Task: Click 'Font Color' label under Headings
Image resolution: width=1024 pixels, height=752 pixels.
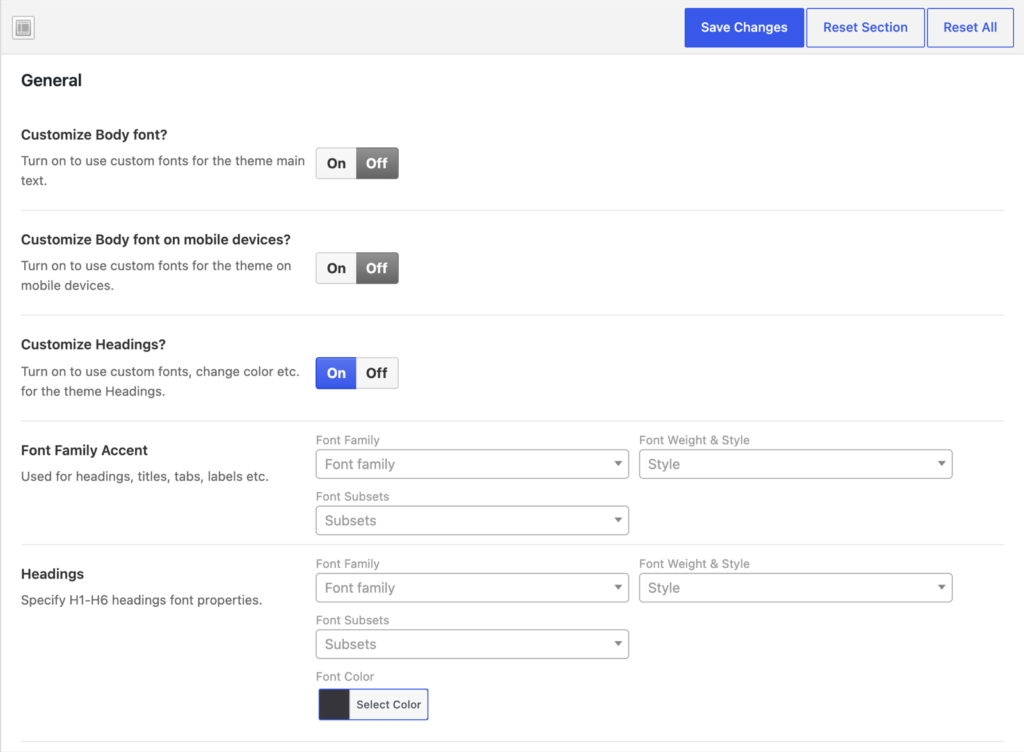Action: click(345, 676)
